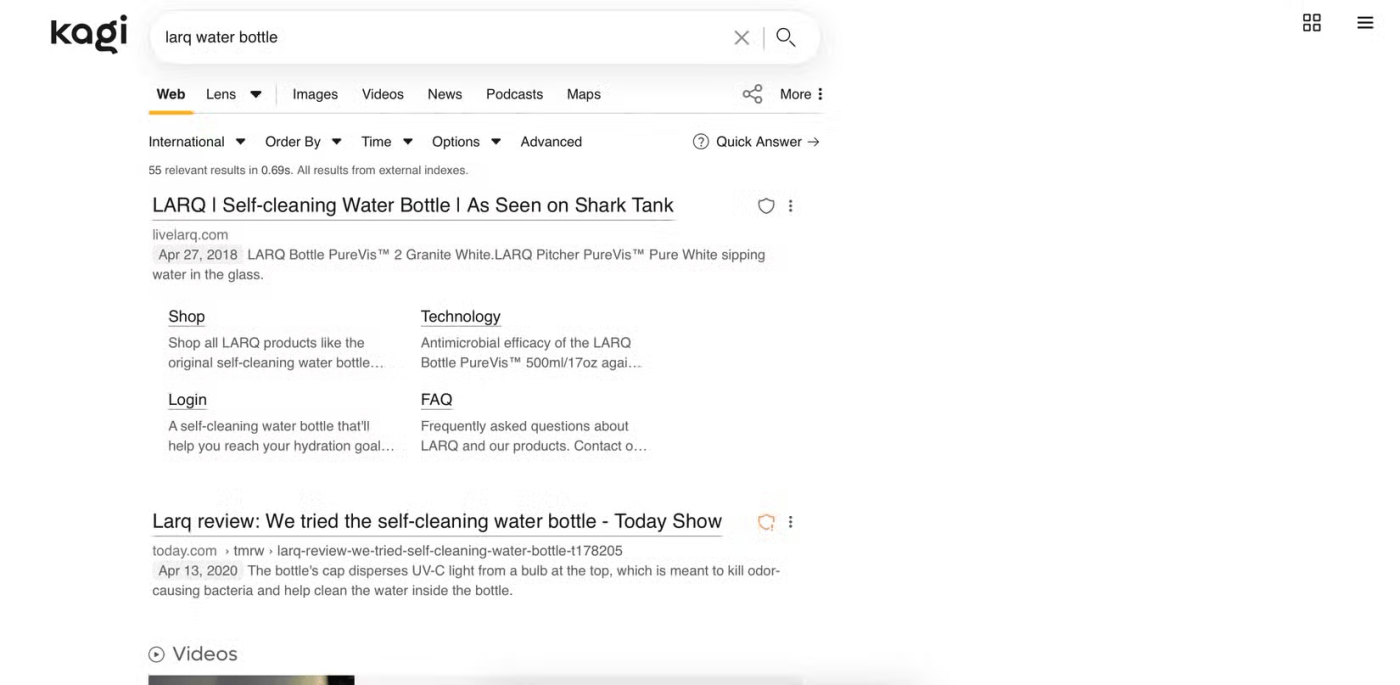This screenshot has width=1400, height=685.
Task: Open LARQ Self-cleaning Water Bottle result title
Action: point(413,205)
